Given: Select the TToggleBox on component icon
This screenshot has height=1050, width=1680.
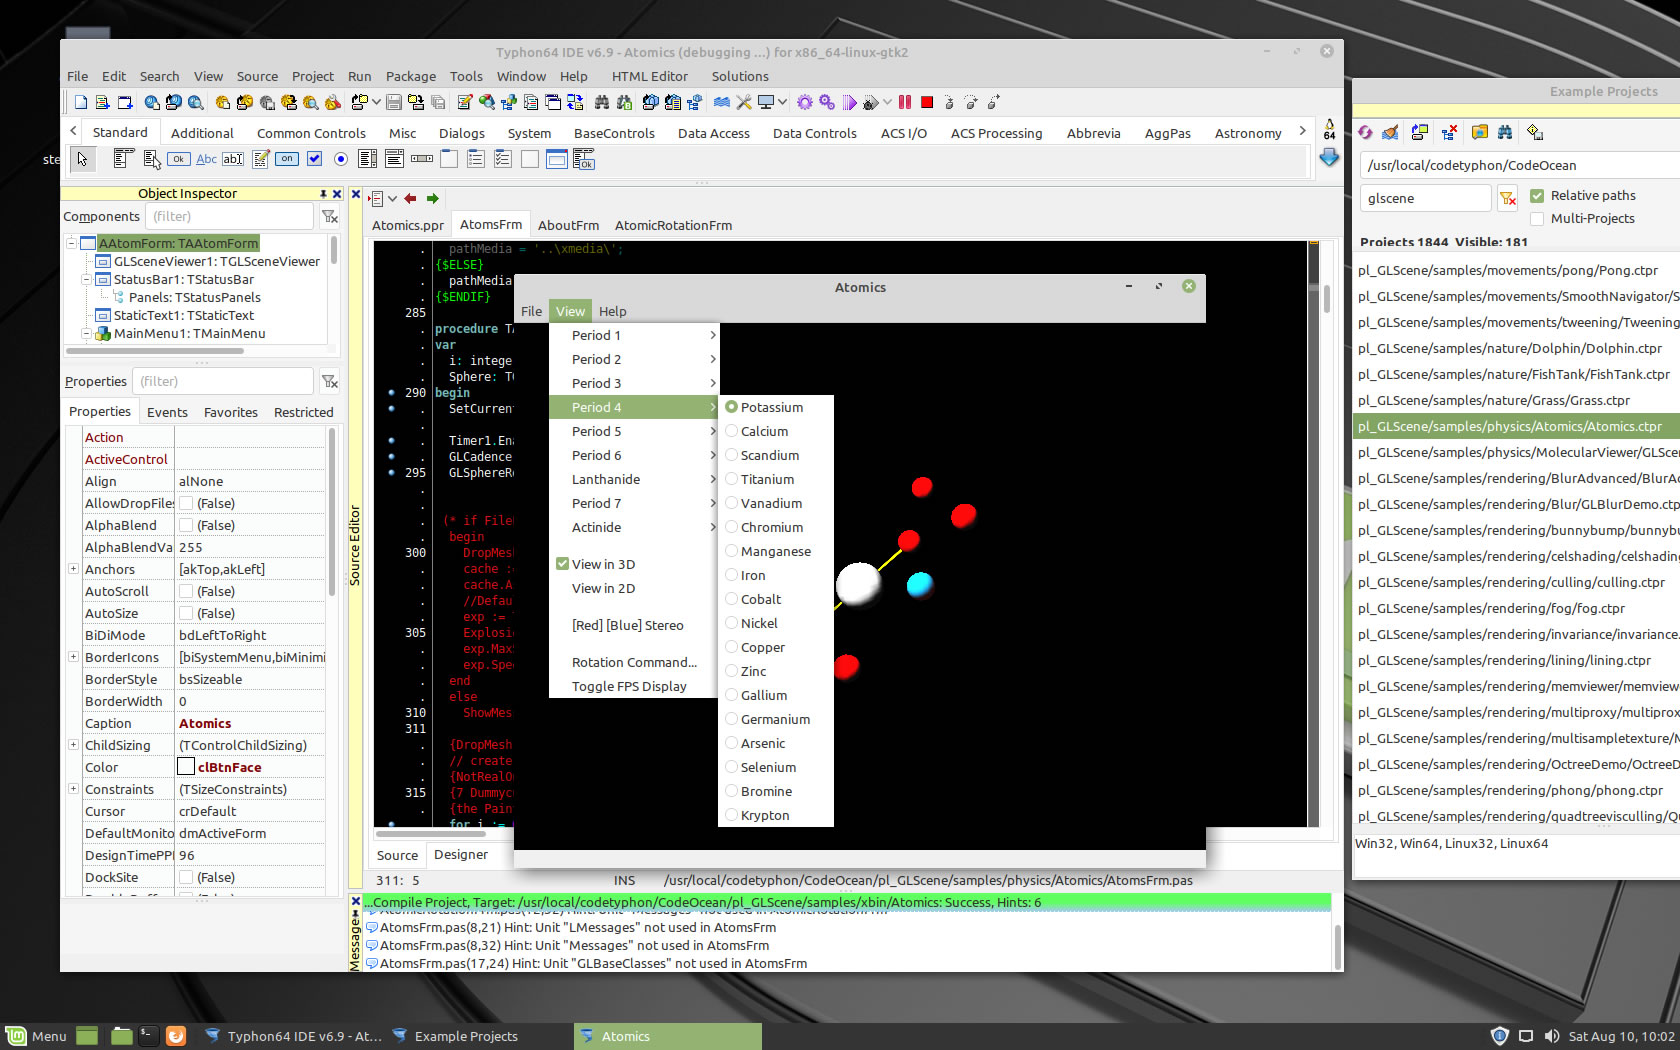Looking at the screenshot, I should (287, 158).
